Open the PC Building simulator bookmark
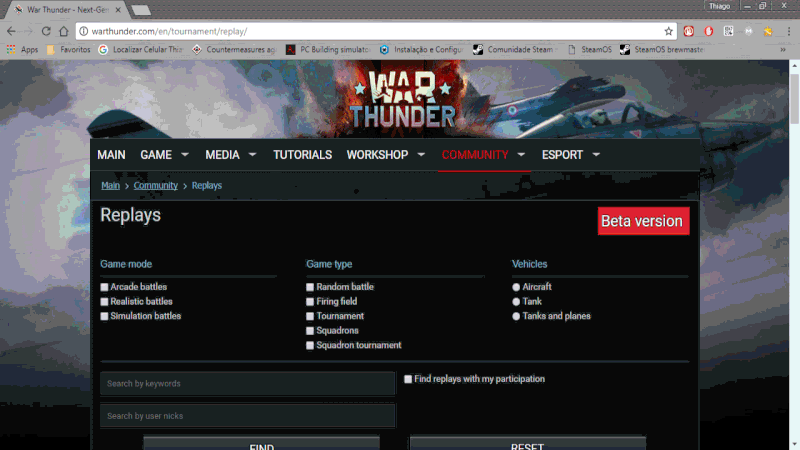800x450 pixels. pos(328,49)
